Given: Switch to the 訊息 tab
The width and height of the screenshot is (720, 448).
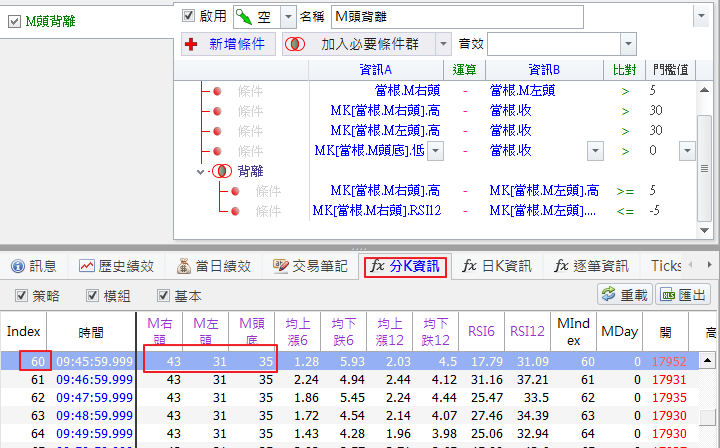Looking at the screenshot, I should (x=34, y=266).
